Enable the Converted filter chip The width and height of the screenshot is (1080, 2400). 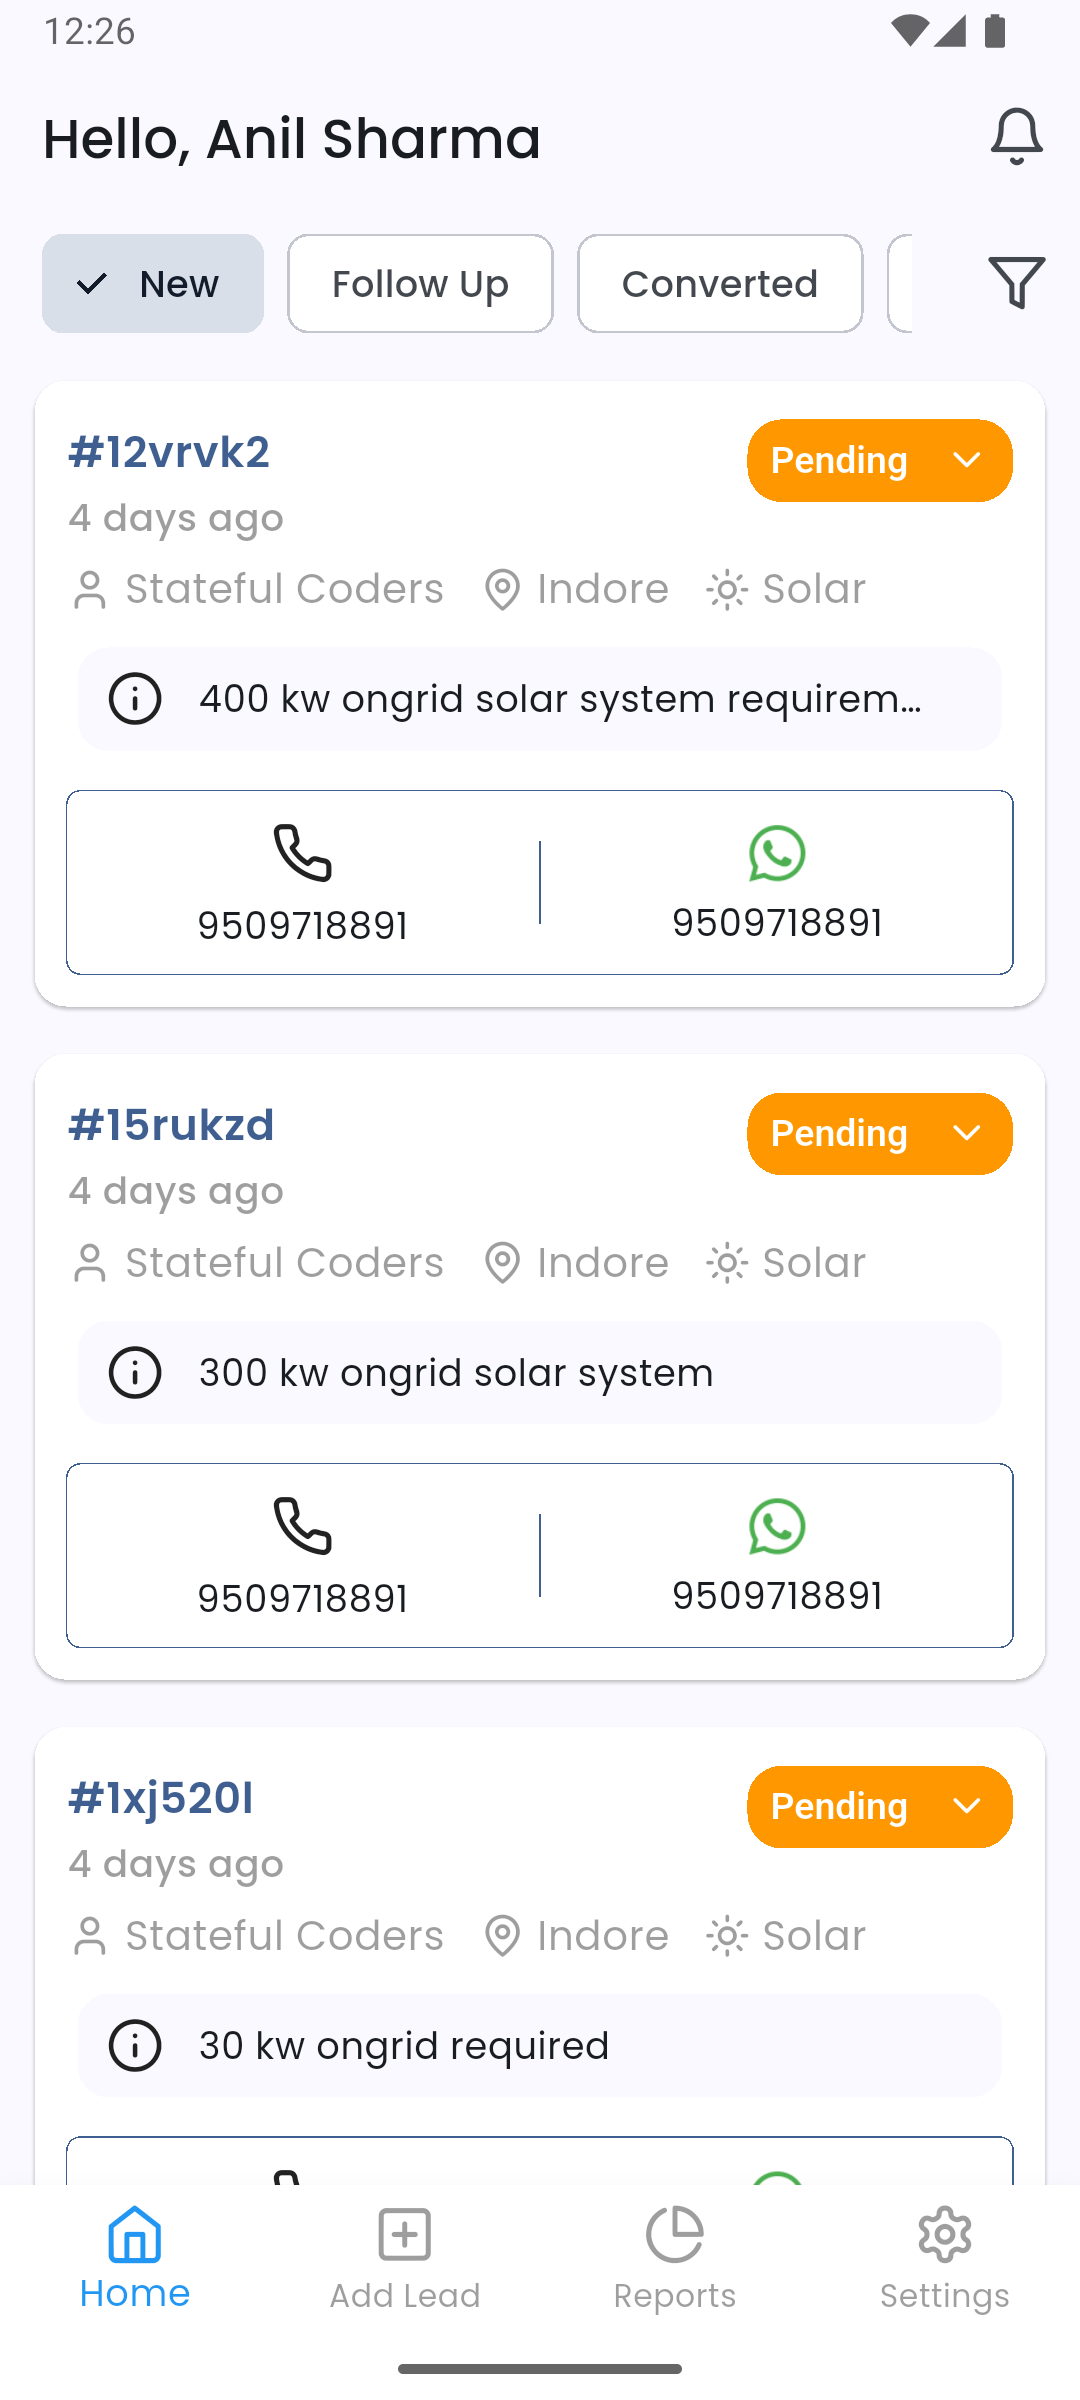(x=720, y=284)
